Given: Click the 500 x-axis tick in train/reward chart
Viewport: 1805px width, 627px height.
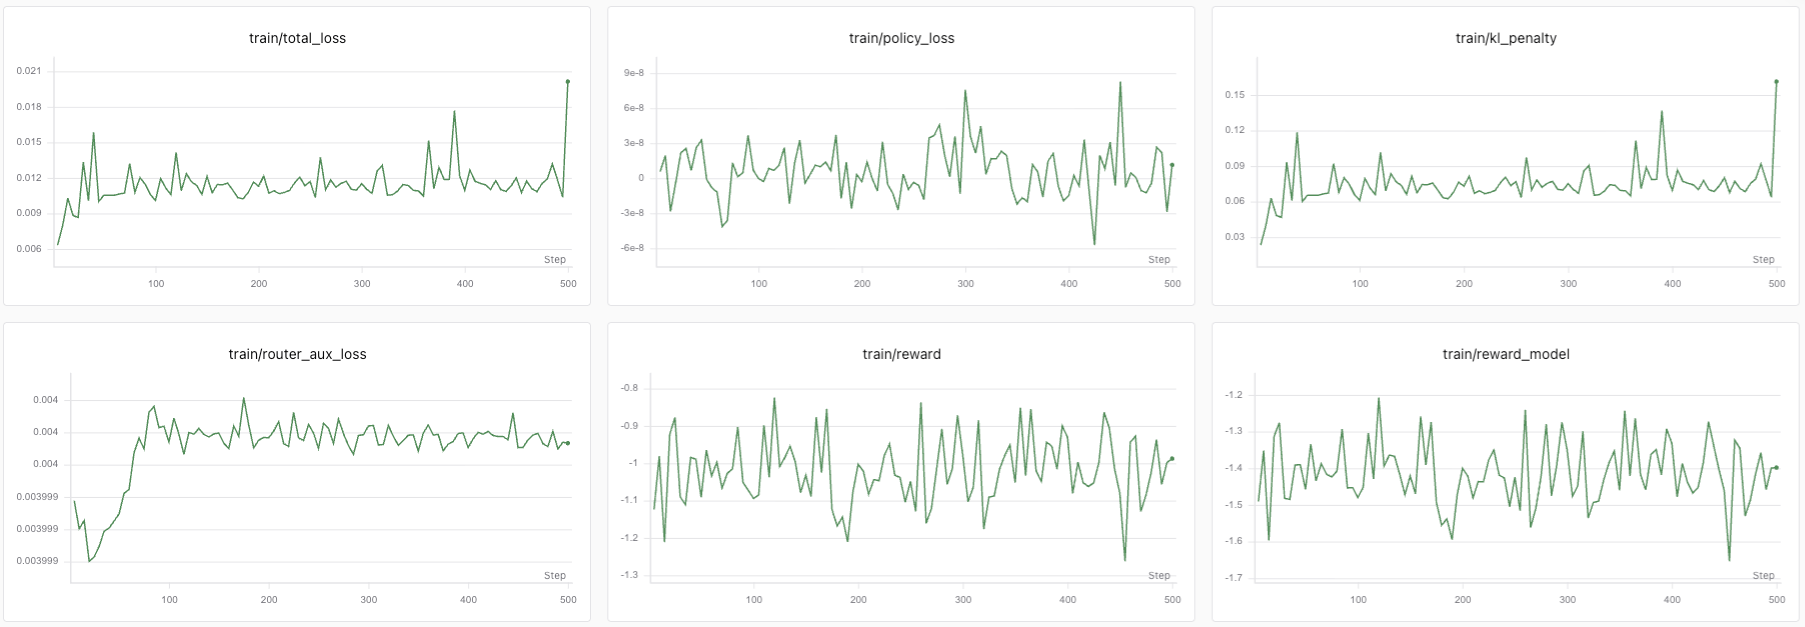Looking at the screenshot, I should pos(1172,600).
